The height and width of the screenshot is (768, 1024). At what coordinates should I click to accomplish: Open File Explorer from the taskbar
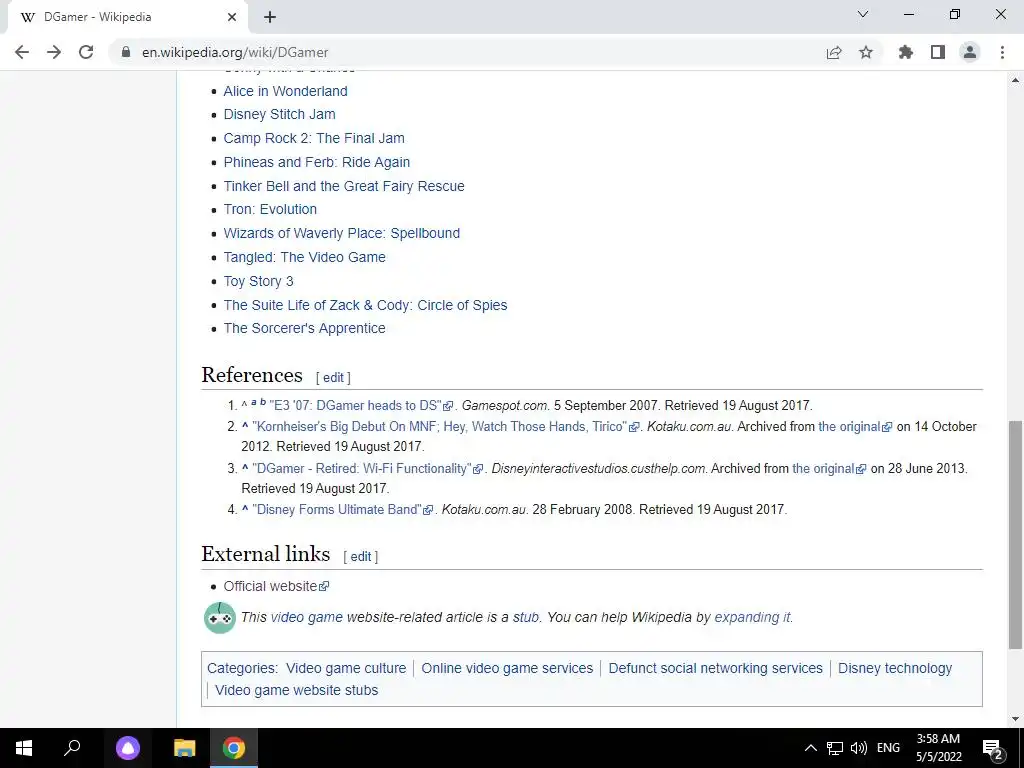coord(184,748)
